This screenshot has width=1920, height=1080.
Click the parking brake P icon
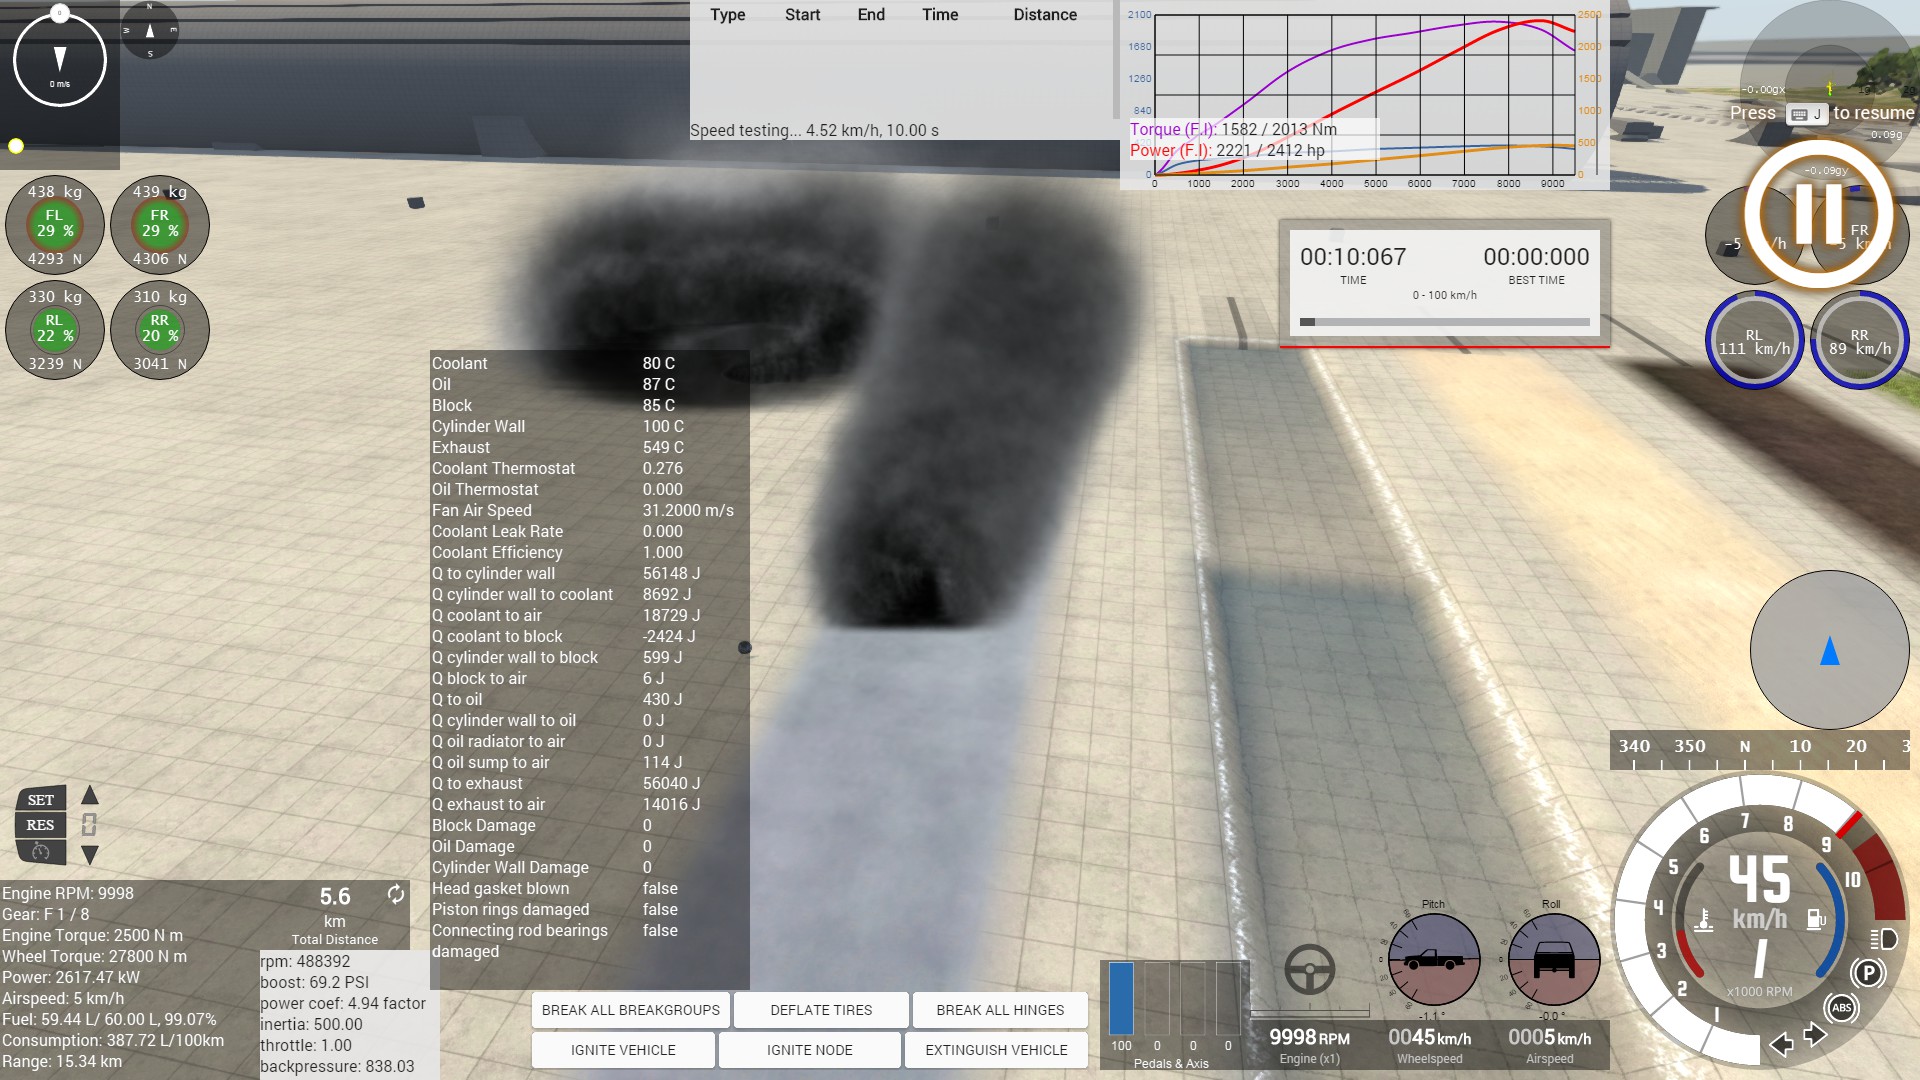(x=1867, y=972)
